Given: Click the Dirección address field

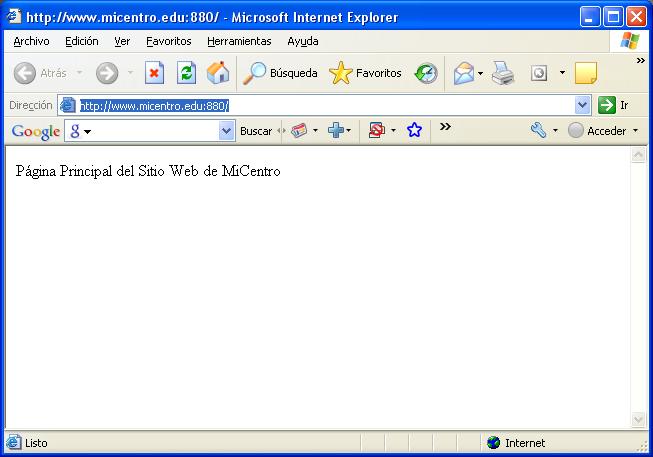Looking at the screenshot, I should point(320,105).
